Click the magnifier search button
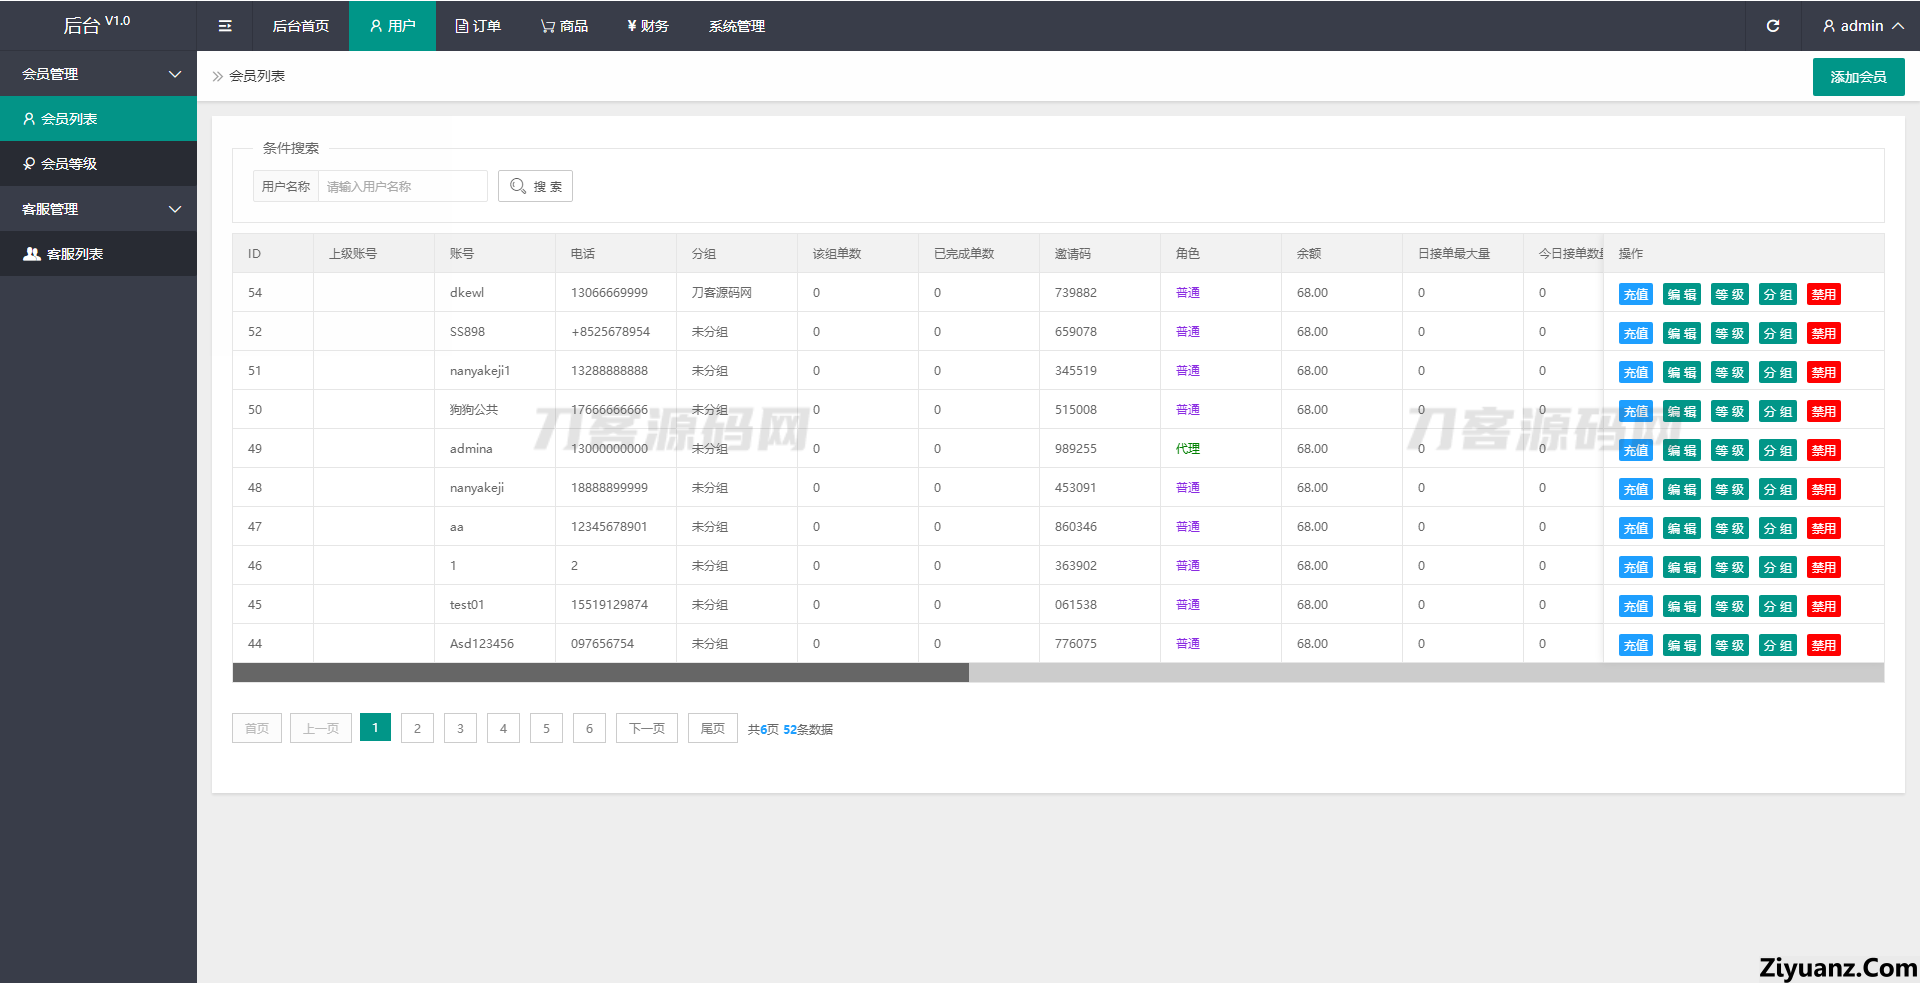The width and height of the screenshot is (1920, 983). coord(535,186)
